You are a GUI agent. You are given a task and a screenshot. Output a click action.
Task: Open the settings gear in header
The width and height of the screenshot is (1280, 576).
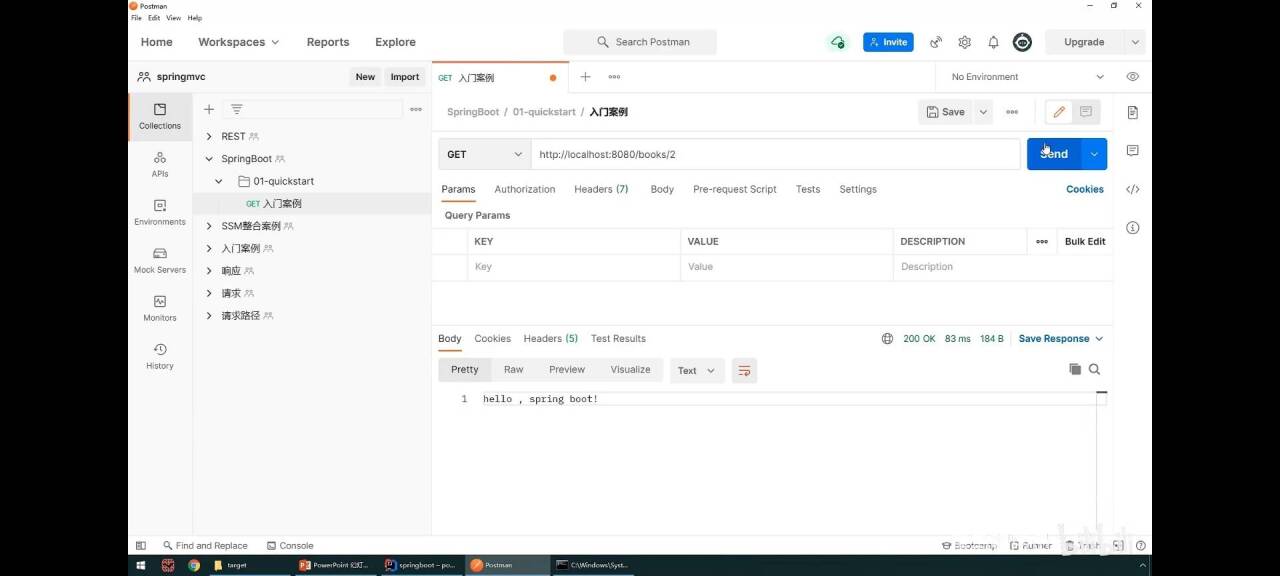tap(965, 42)
